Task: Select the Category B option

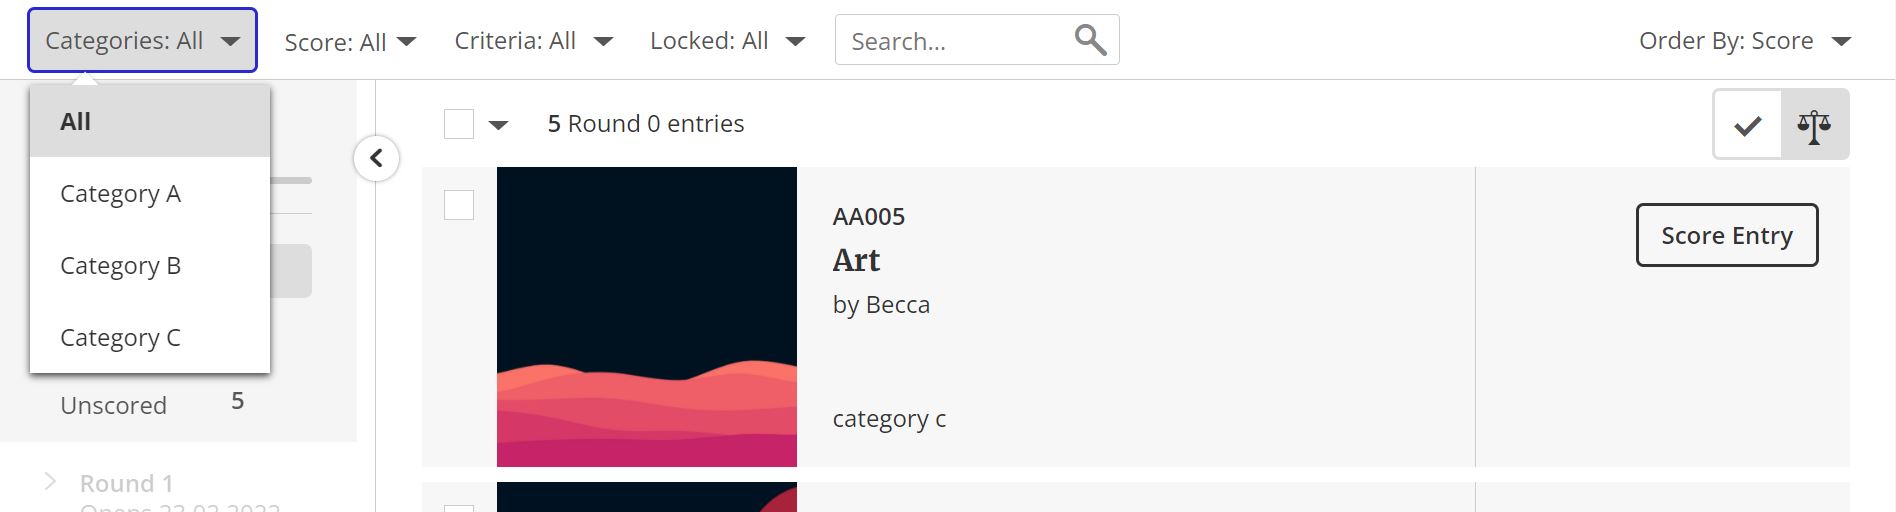Action: coord(120,265)
